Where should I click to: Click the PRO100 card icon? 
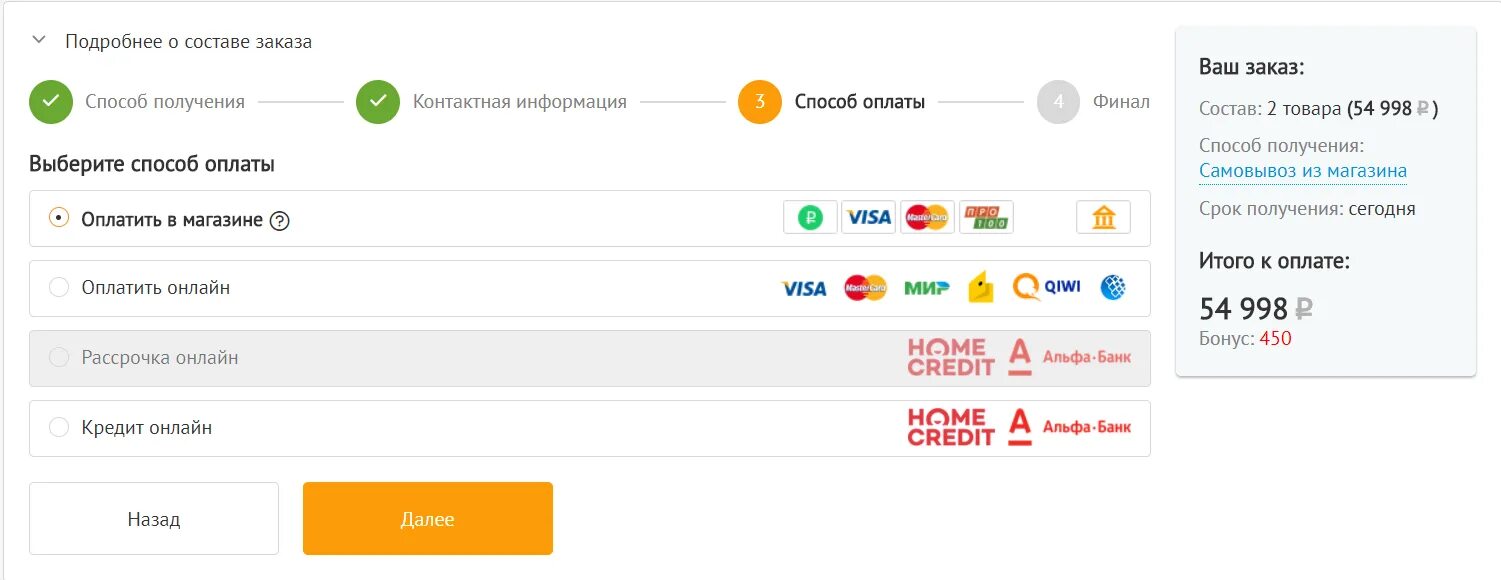pyautogui.click(x=986, y=217)
